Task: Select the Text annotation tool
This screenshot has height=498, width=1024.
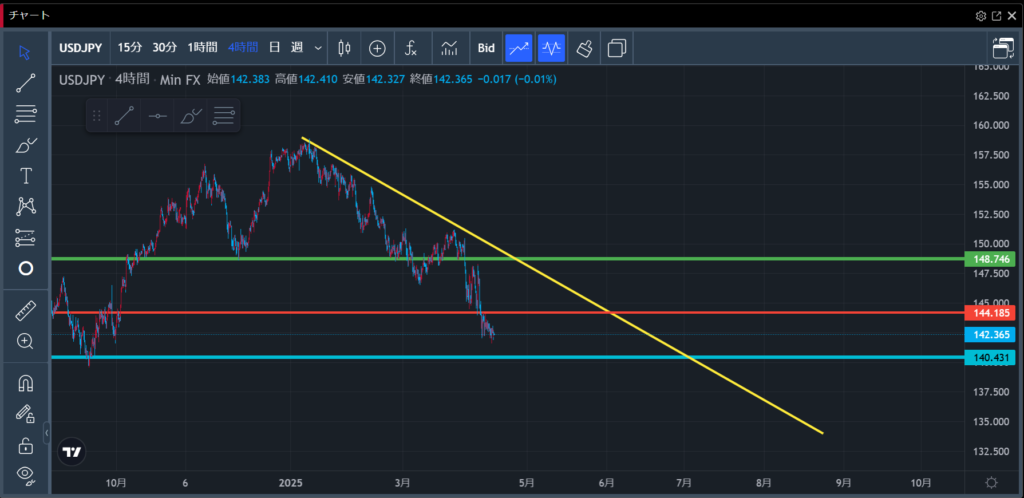Action: click(26, 176)
